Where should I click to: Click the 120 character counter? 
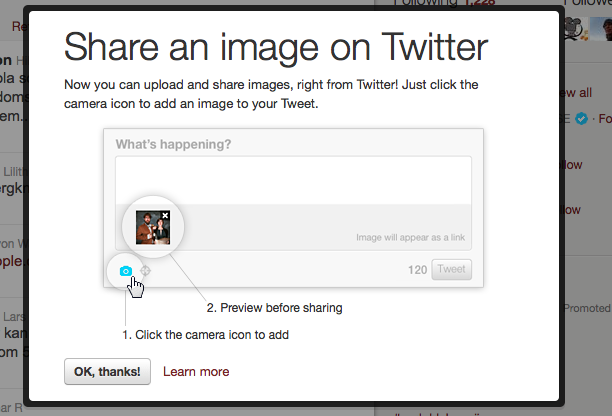click(x=417, y=270)
